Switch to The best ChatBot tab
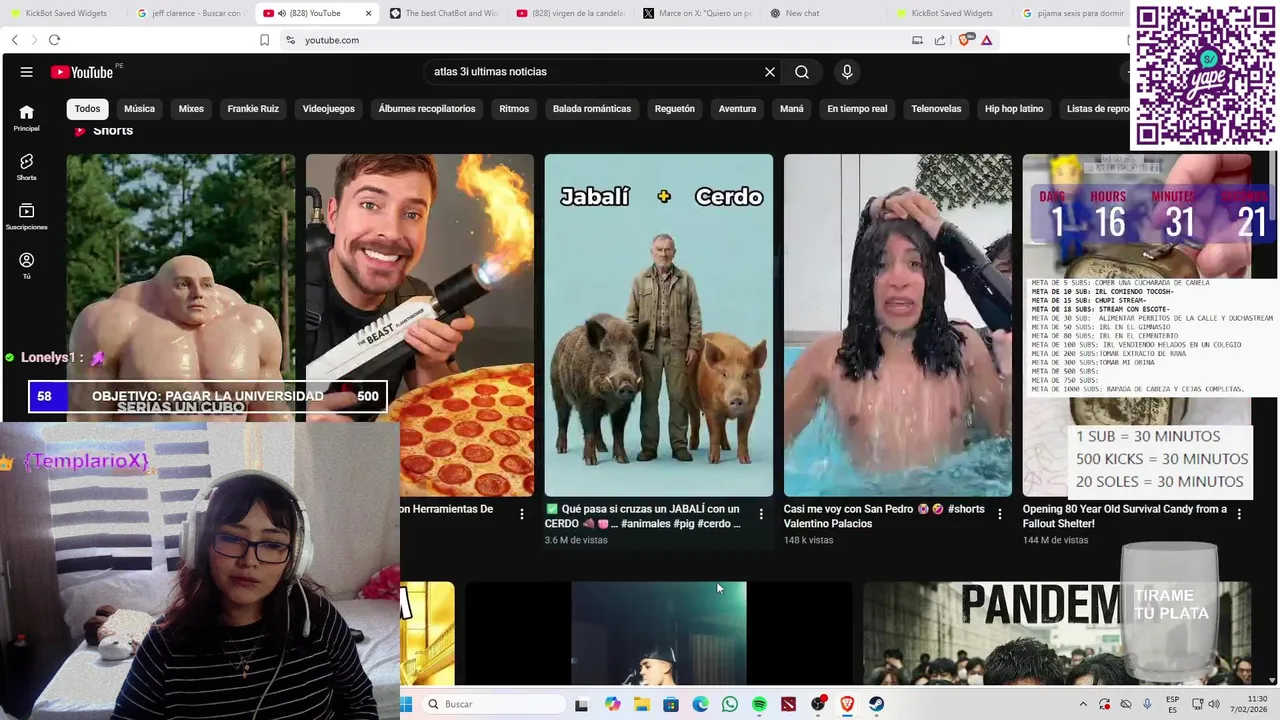The image size is (1280, 720). coord(443,13)
